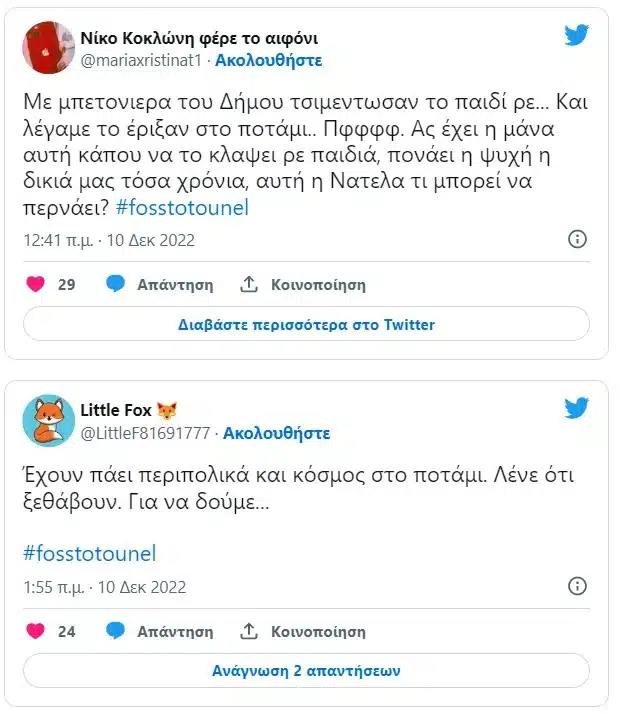Click Διαβάστε περισσότερα στο Twitter button
The height and width of the screenshot is (714, 620).
pyautogui.click(x=306, y=324)
